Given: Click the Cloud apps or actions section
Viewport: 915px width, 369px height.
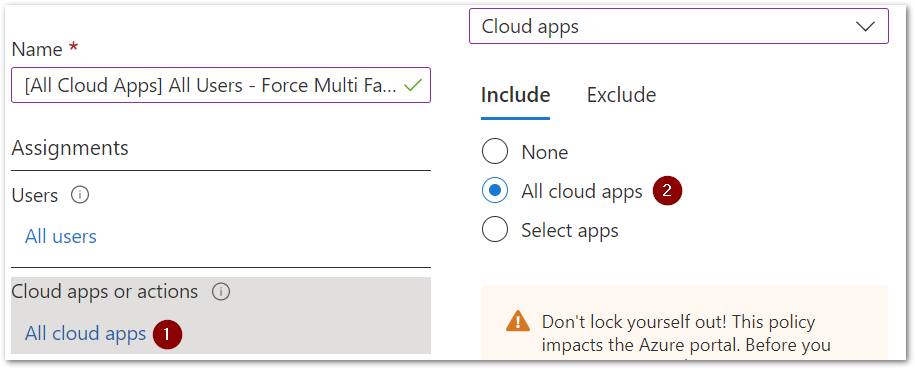Looking at the screenshot, I should [221, 315].
